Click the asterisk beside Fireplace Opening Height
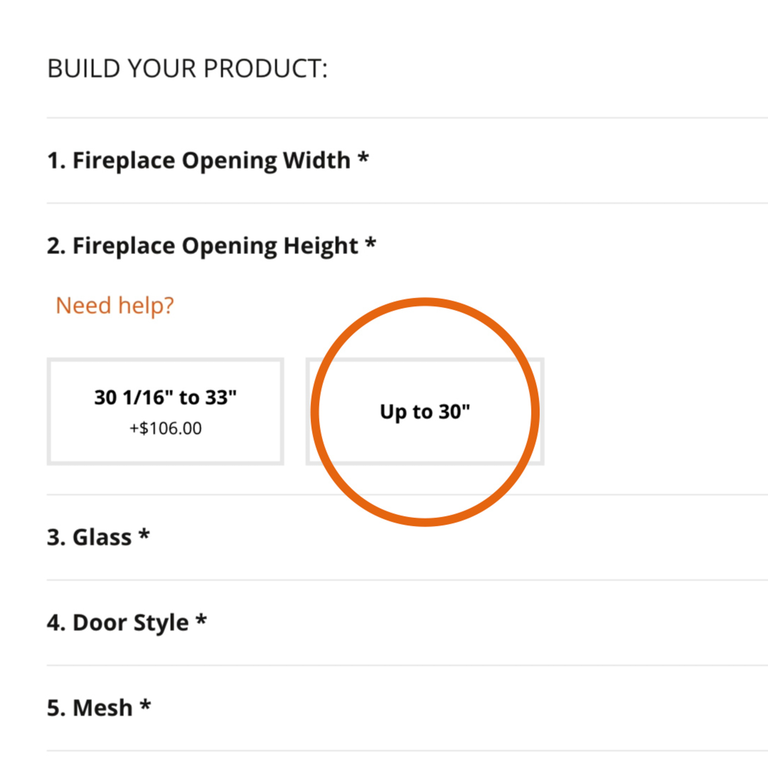The image size is (768, 768). 371,245
